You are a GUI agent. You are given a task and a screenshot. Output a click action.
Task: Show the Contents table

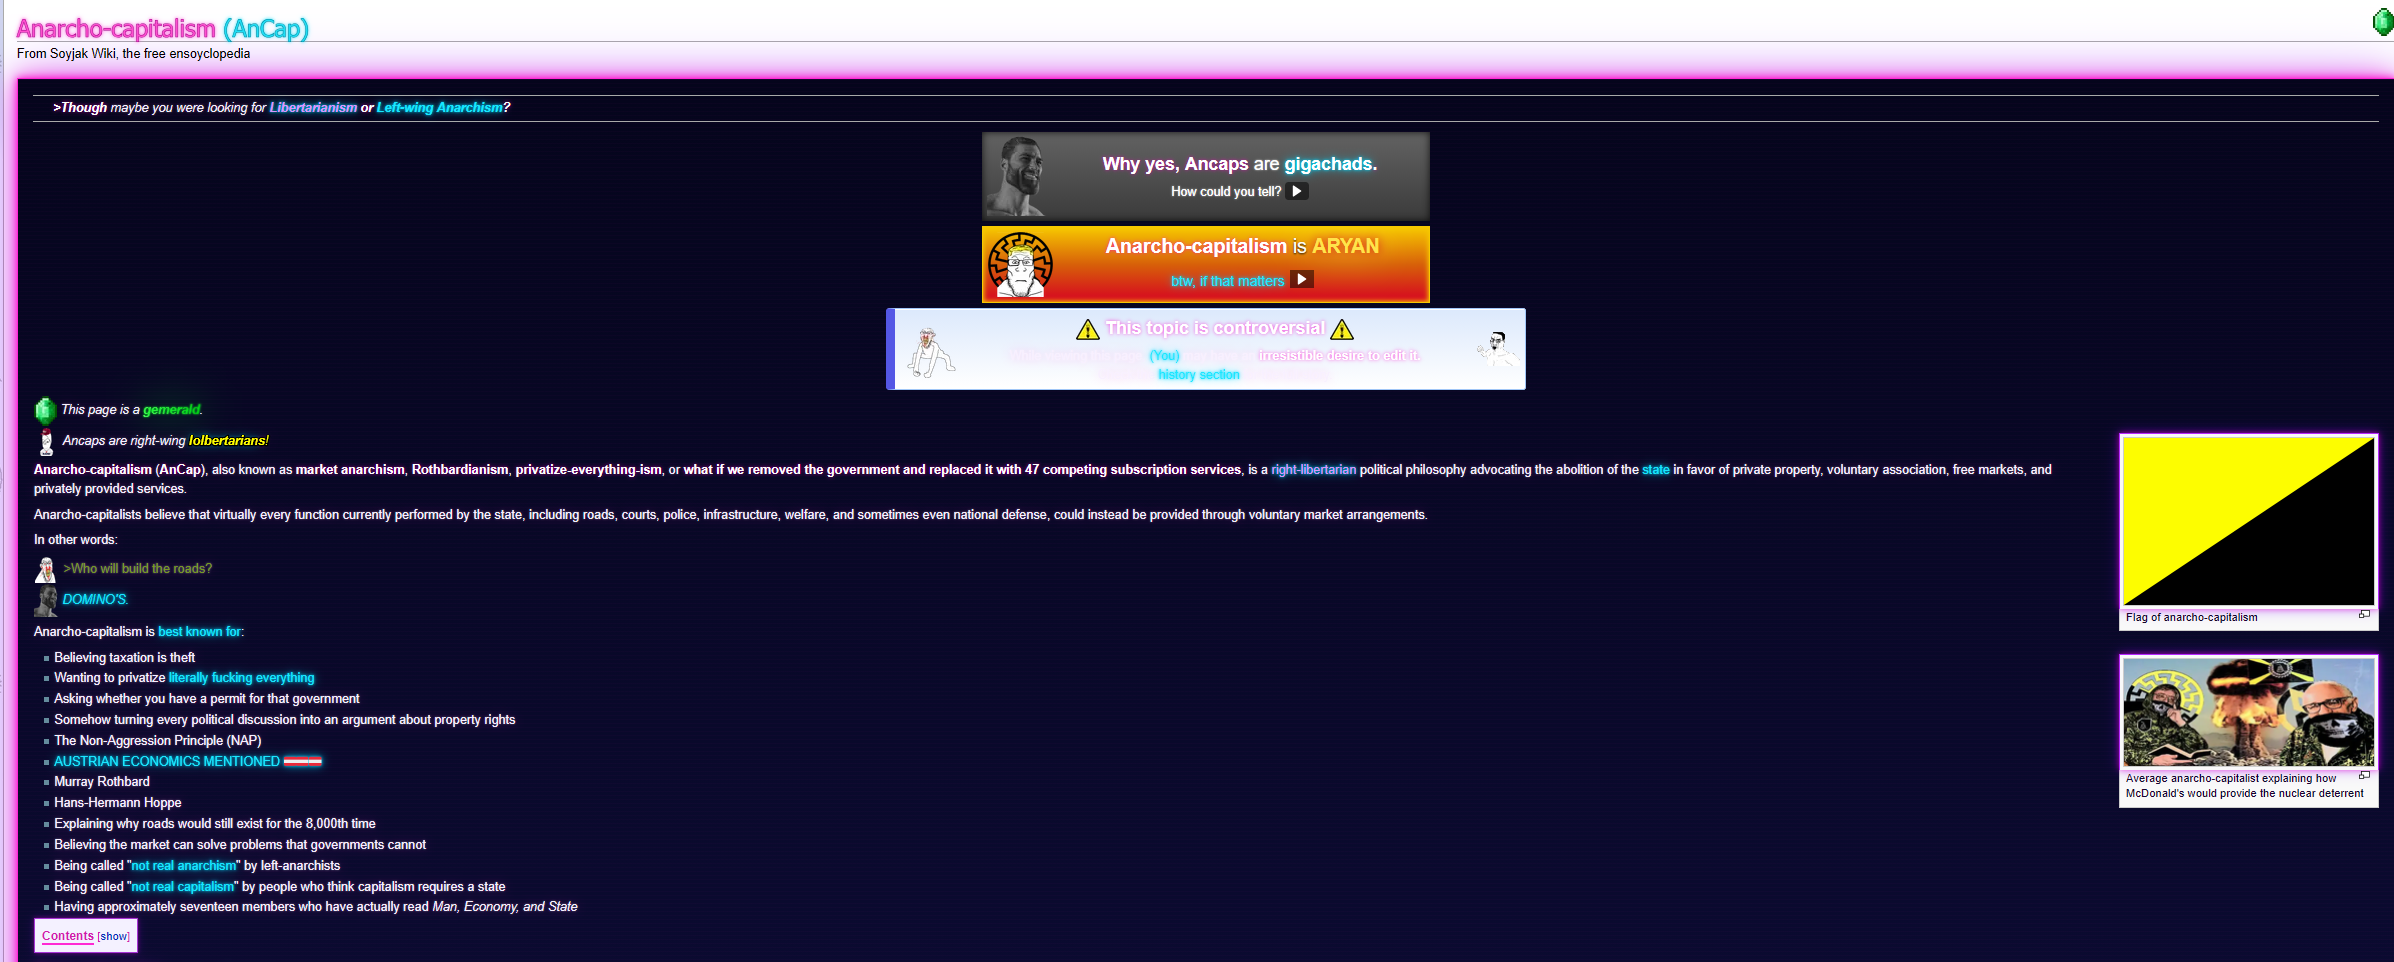[x=114, y=937]
